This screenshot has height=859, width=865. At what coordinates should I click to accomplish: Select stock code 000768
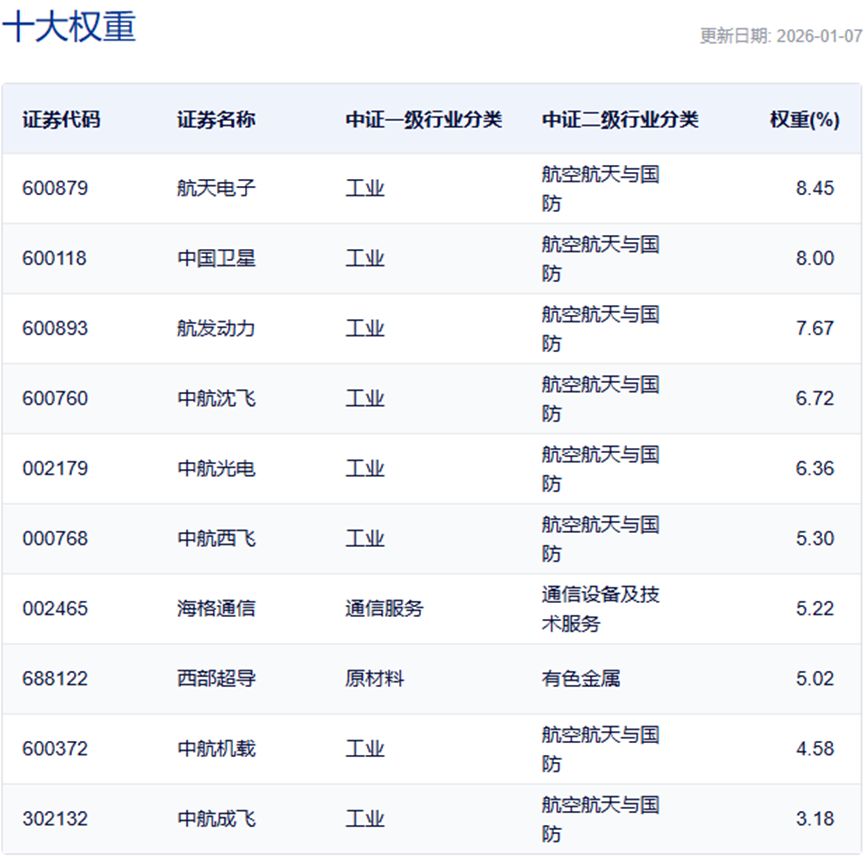55,538
